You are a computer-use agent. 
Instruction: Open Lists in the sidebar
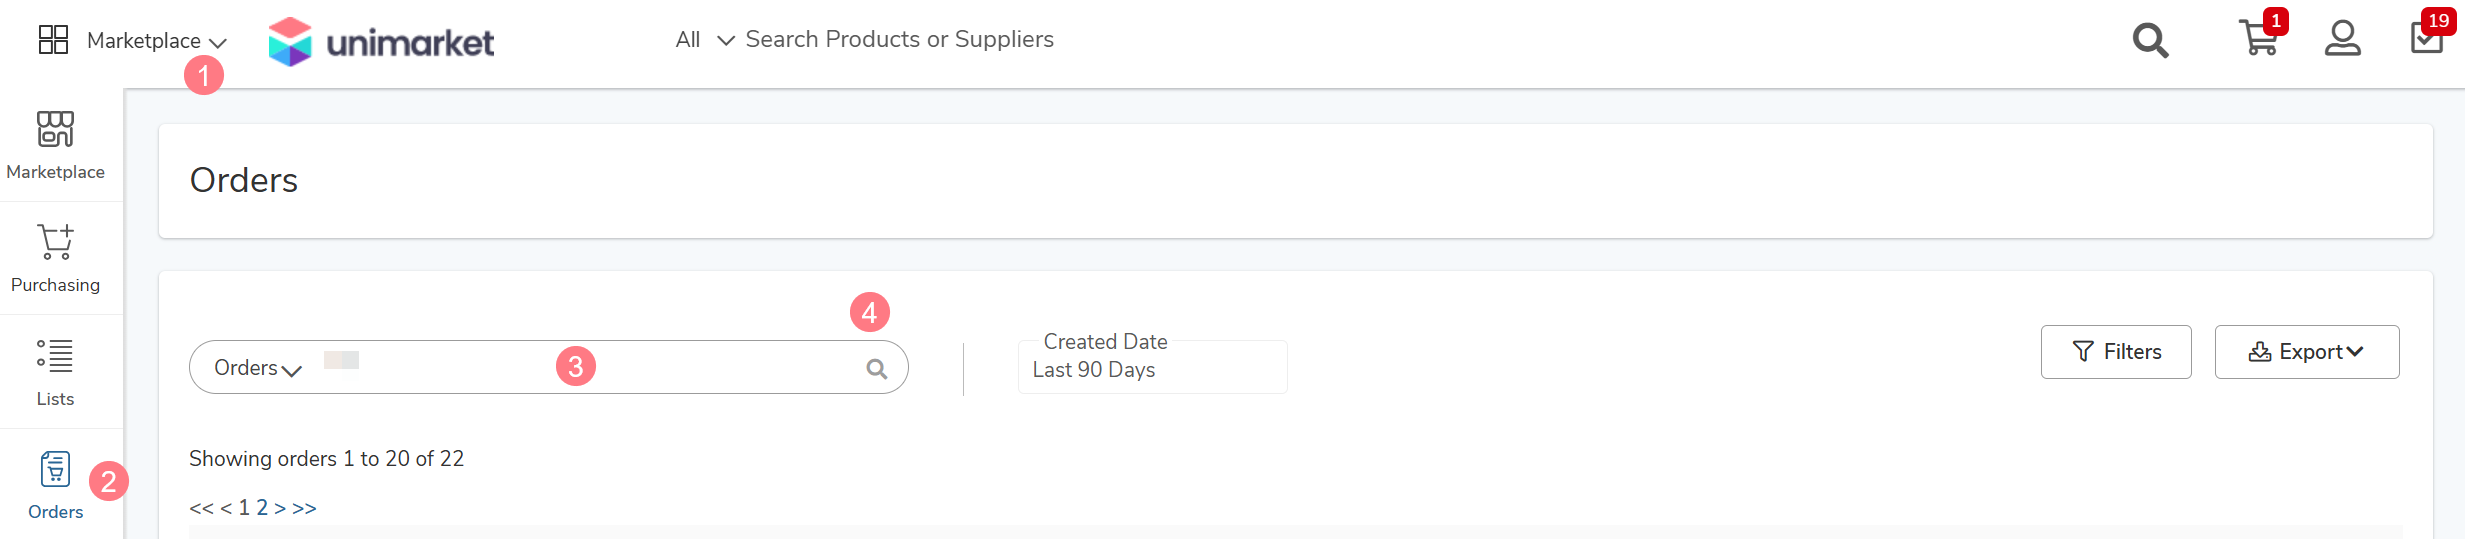point(56,372)
